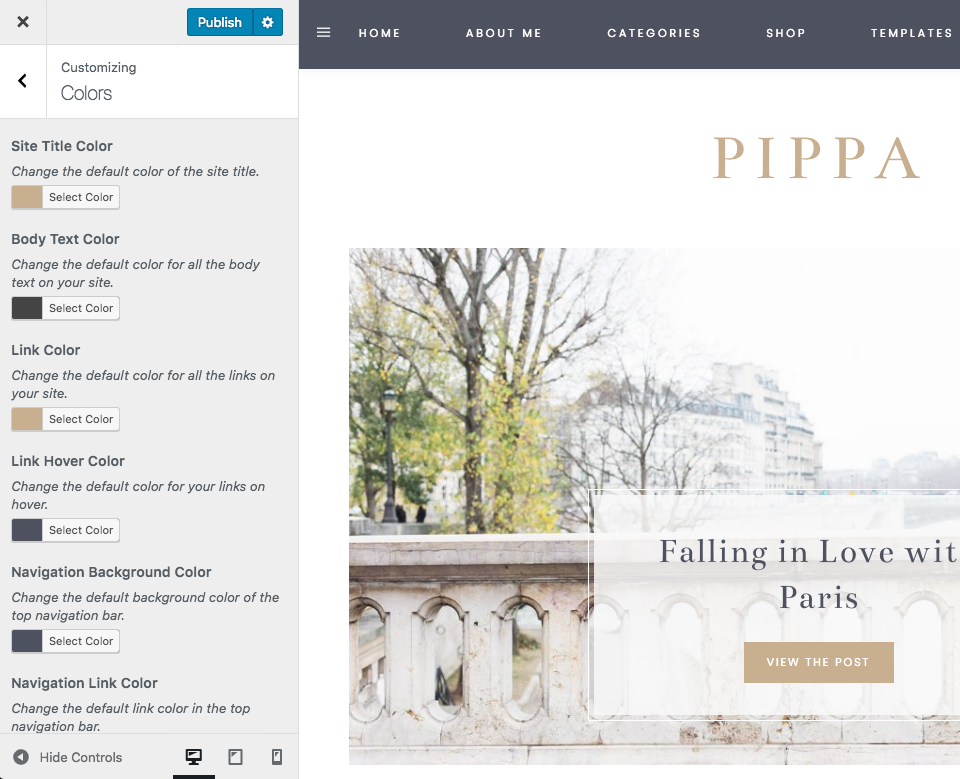Switch to desktop preview device icon
This screenshot has width=960, height=779.
tap(193, 757)
